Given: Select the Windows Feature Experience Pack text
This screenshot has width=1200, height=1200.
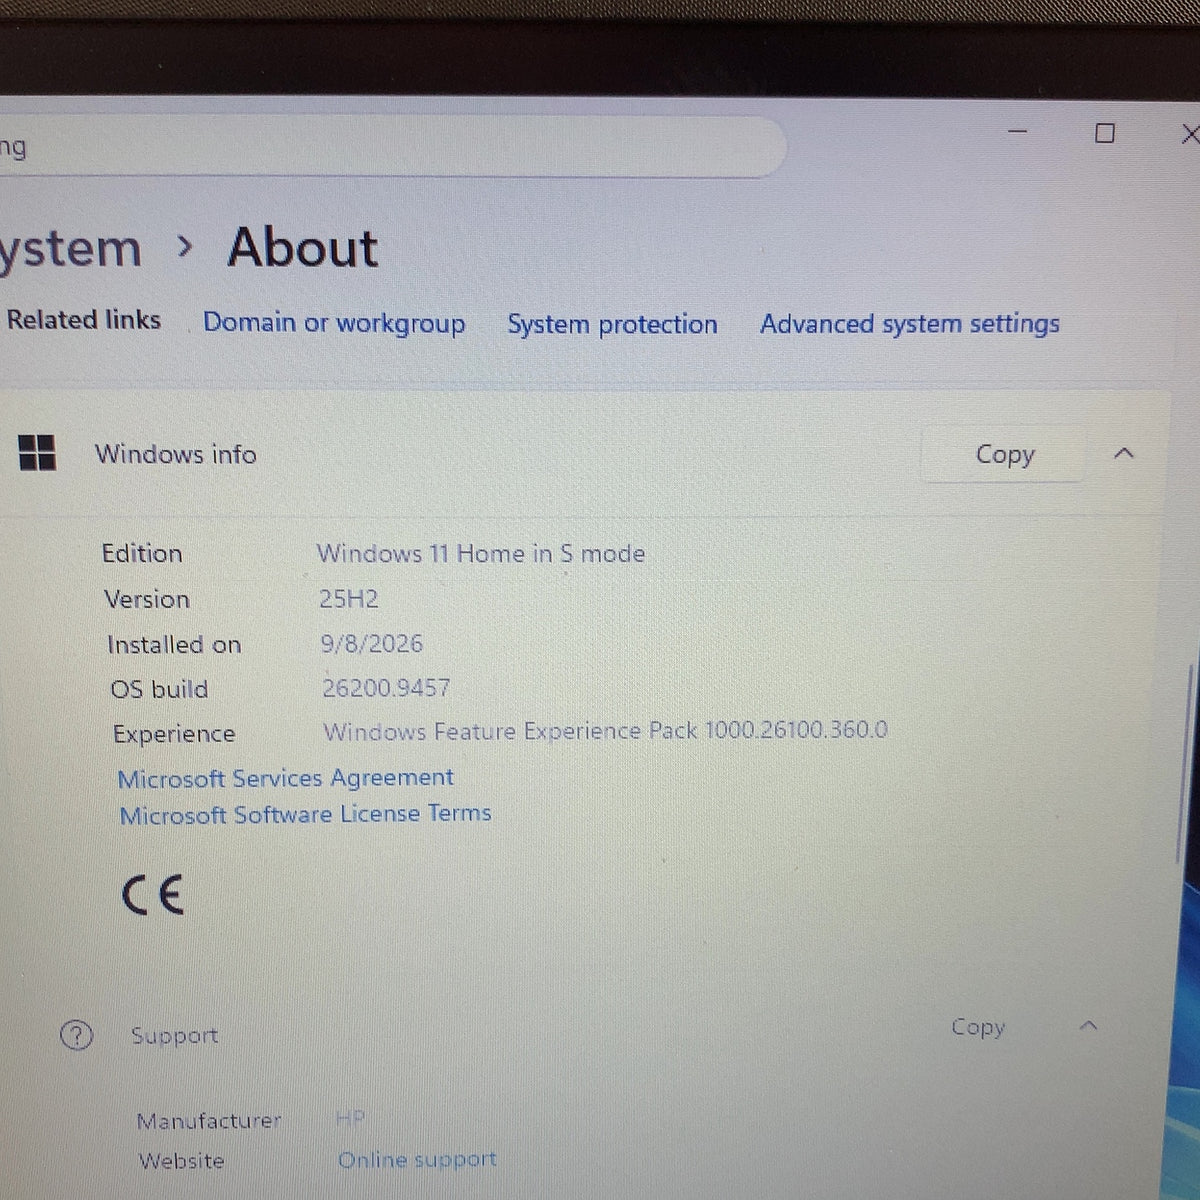Looking at the screenshot, I should tap(605, 731).
